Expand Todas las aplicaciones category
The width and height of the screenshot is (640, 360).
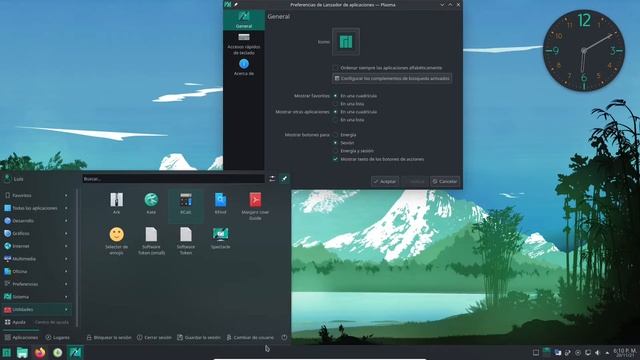pos(36,208)
